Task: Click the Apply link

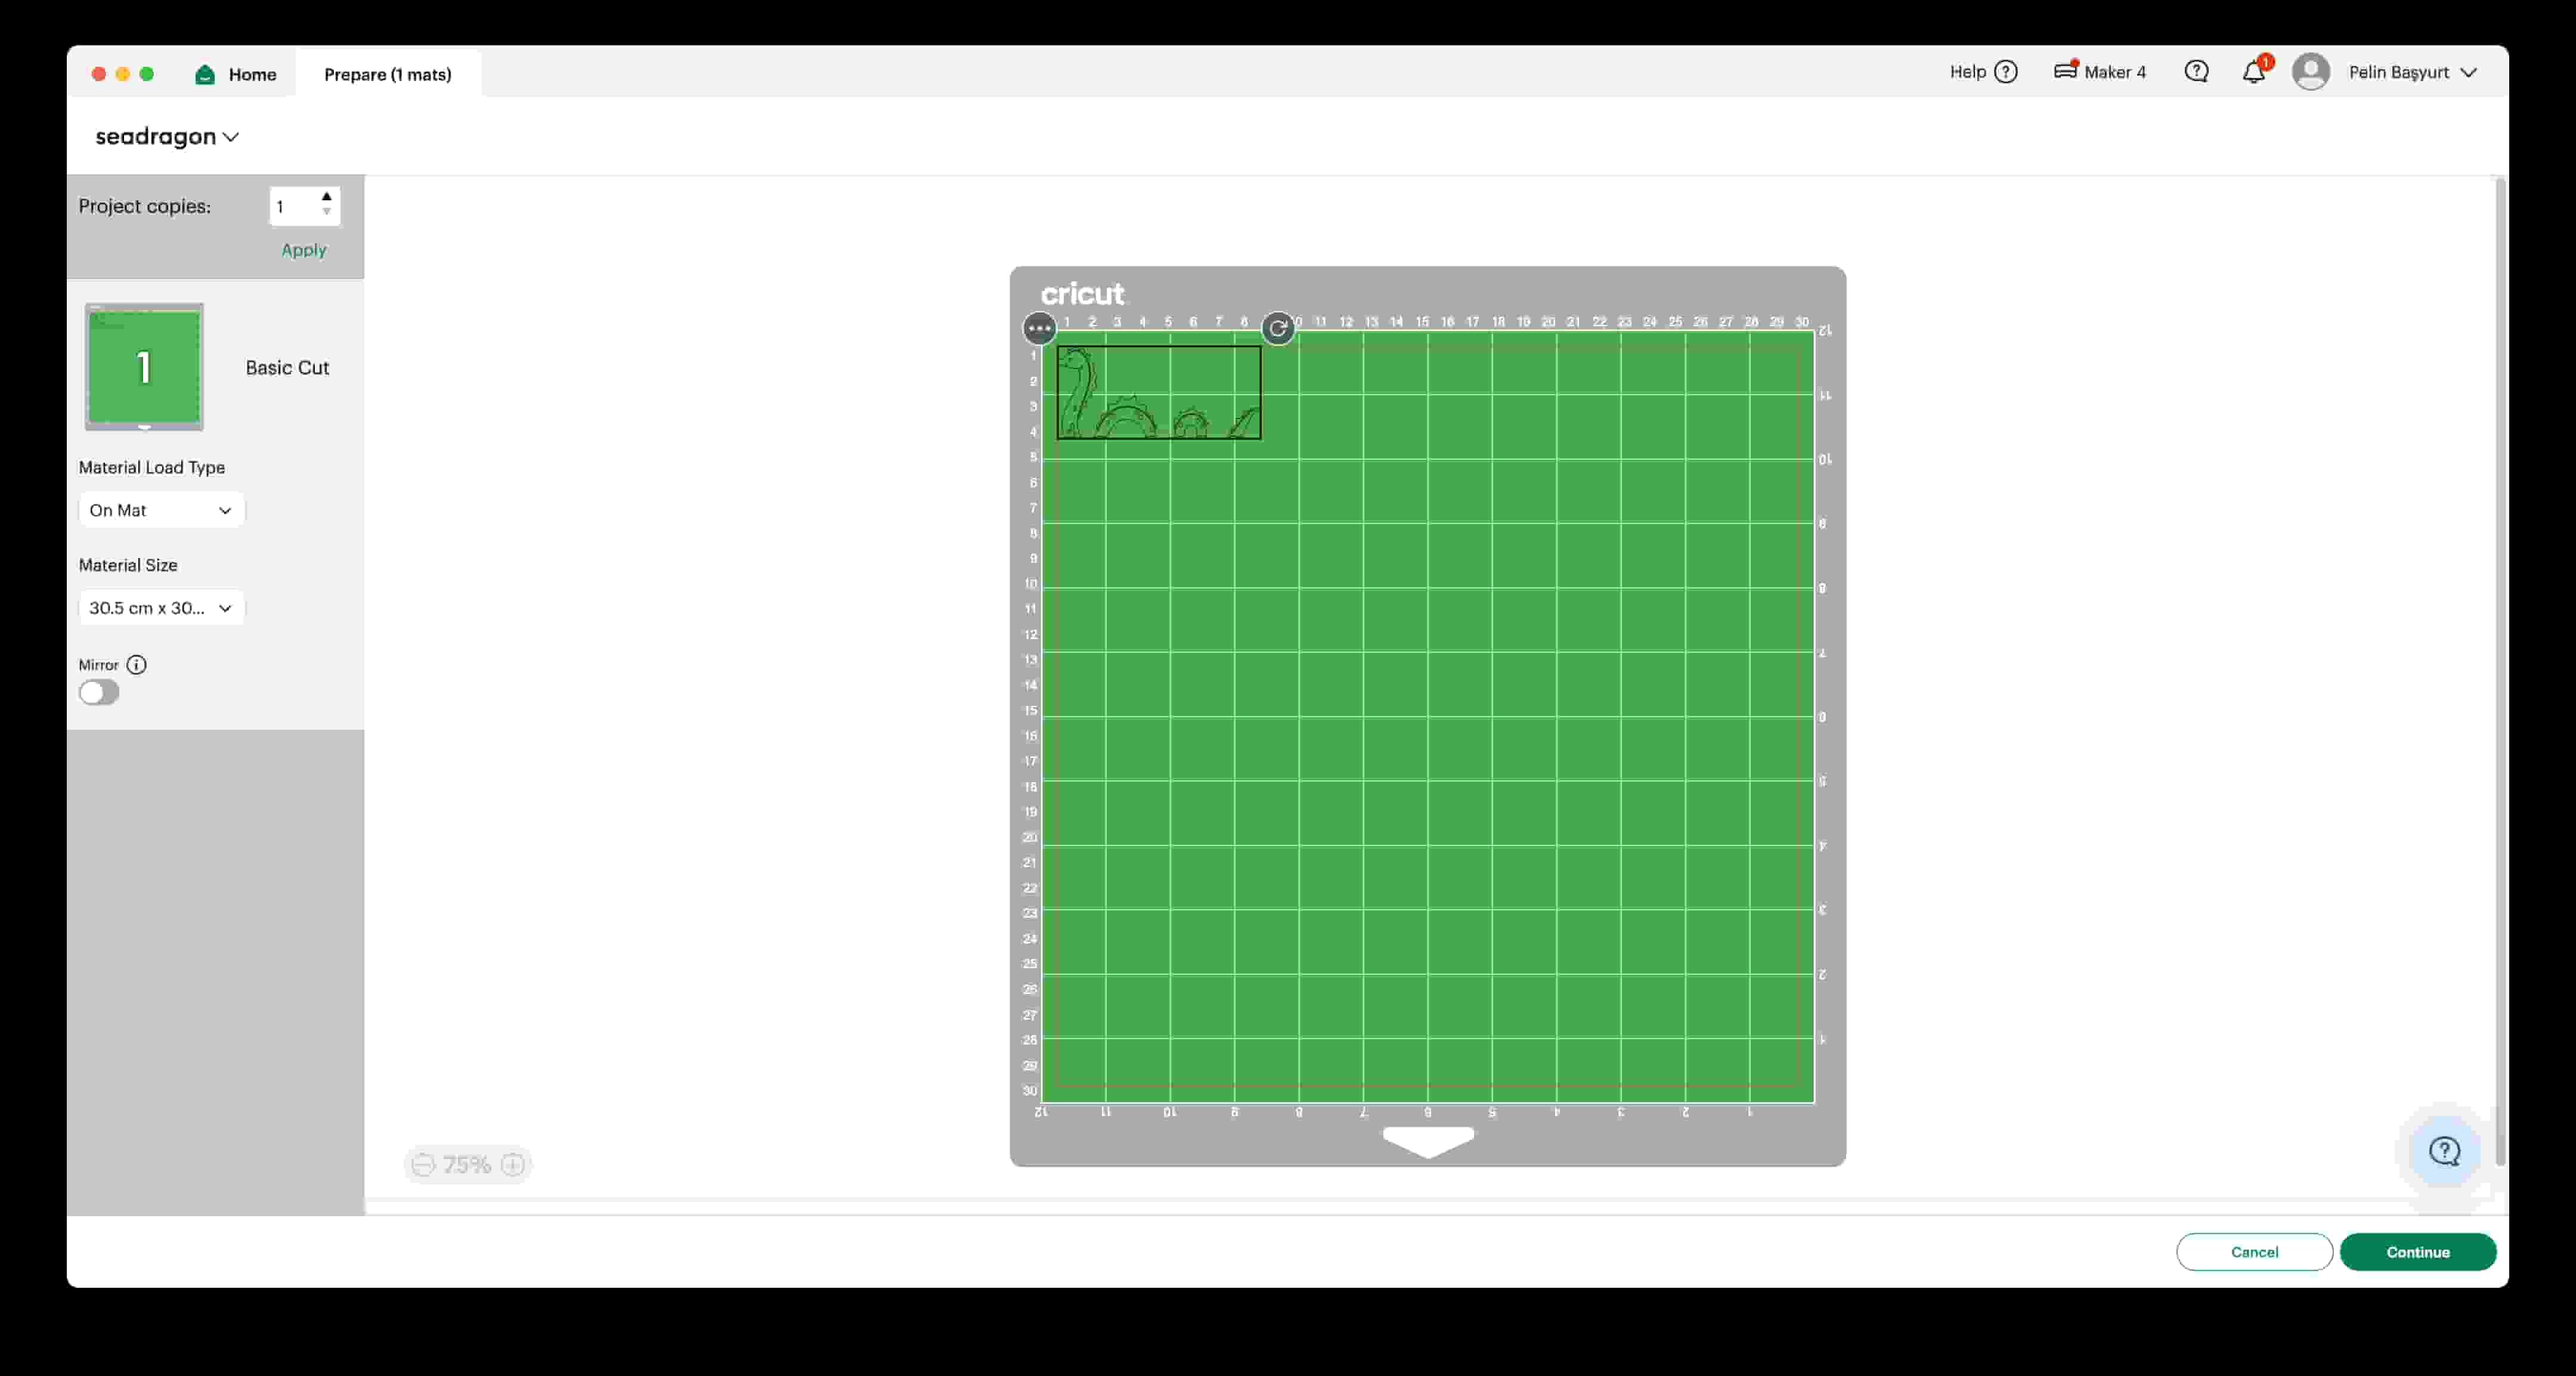Action: pos(303,250)
